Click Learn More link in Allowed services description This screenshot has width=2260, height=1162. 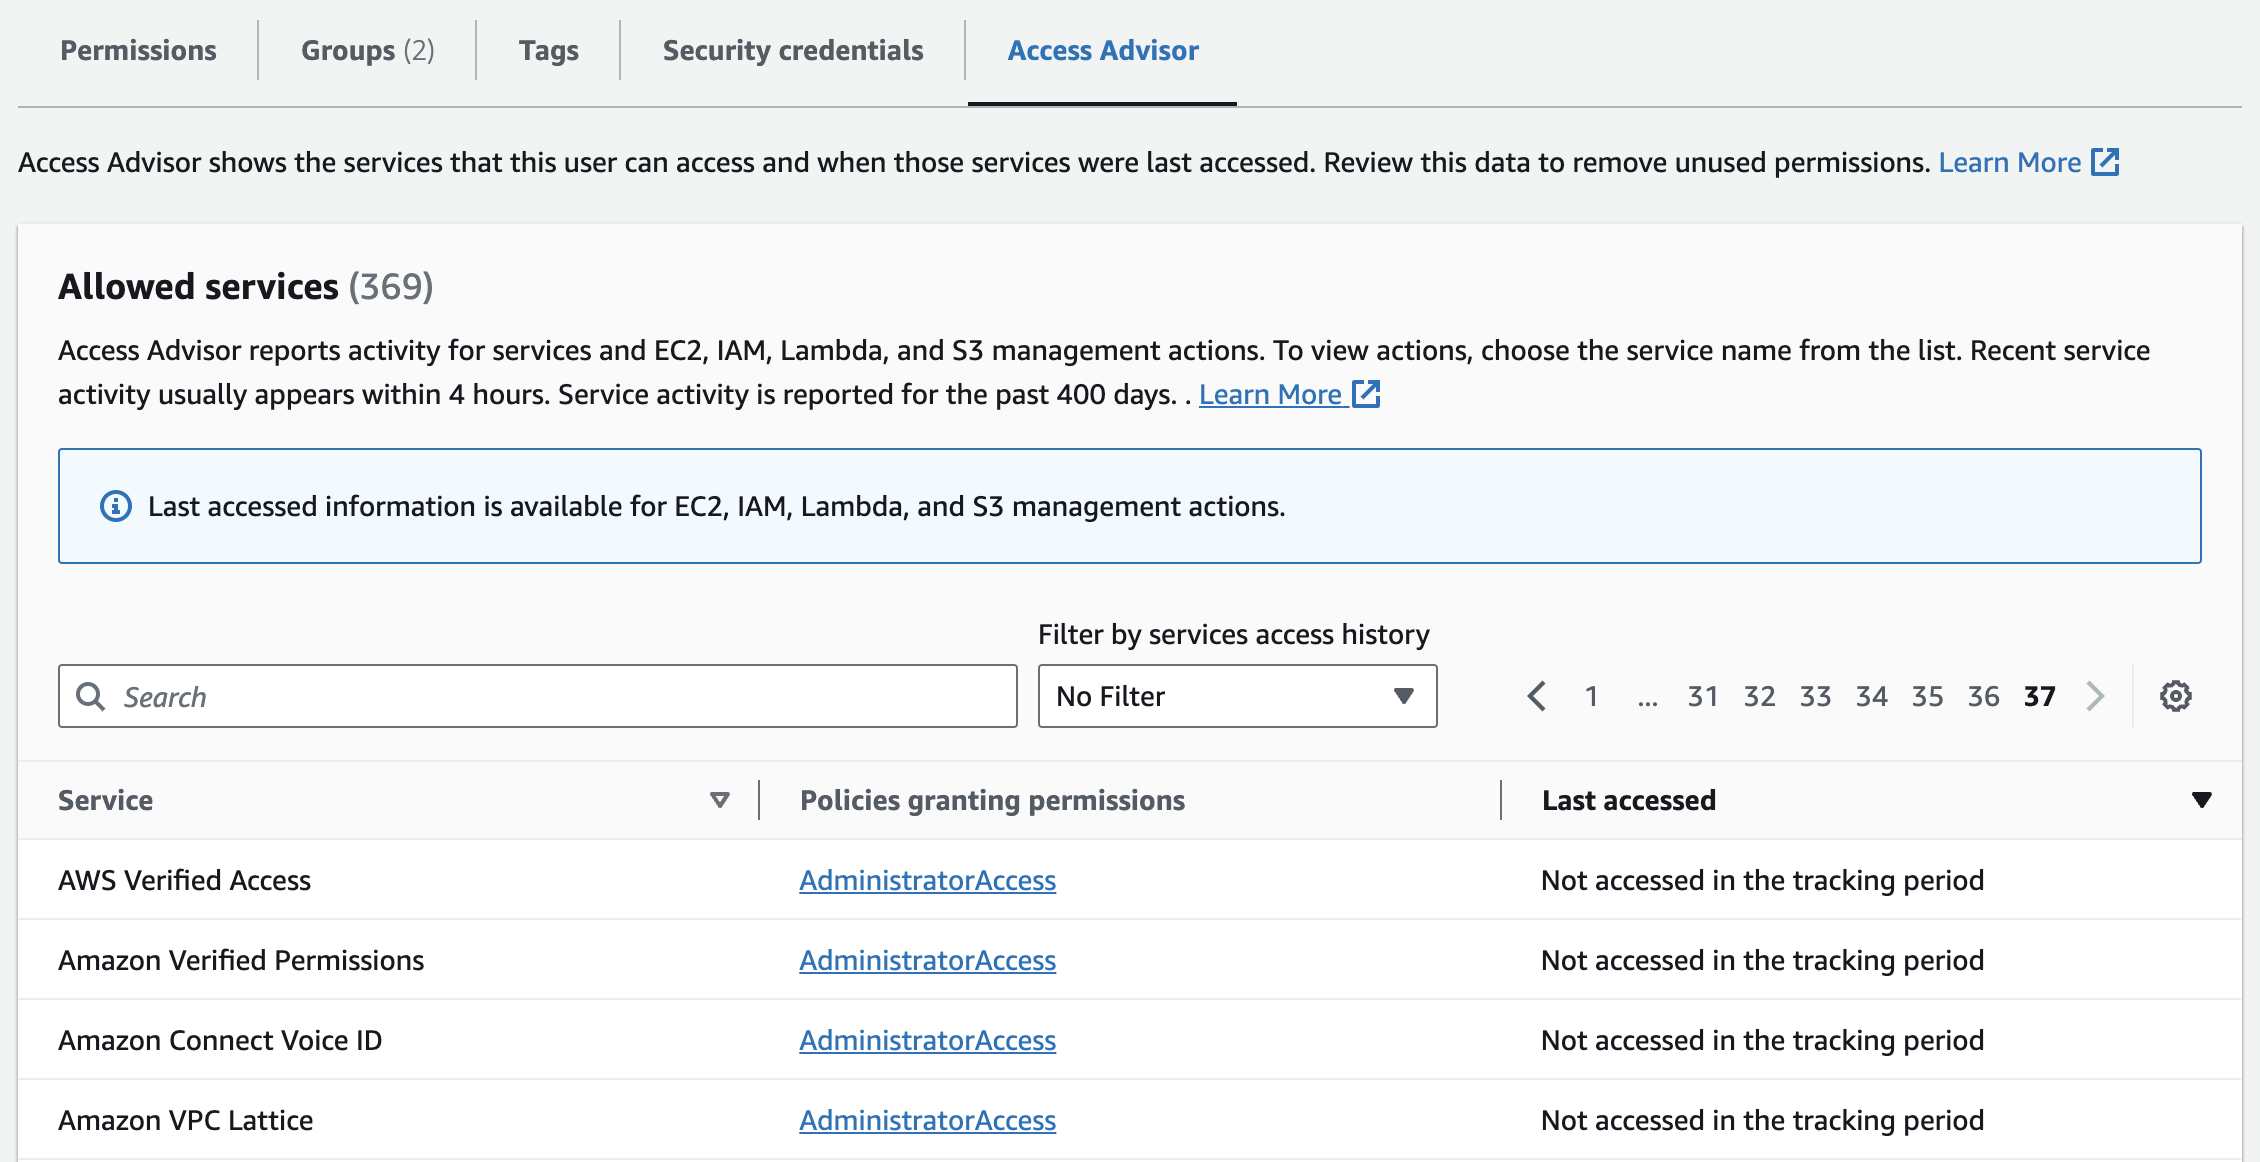pyautogui.click(x=1270, y=394)
